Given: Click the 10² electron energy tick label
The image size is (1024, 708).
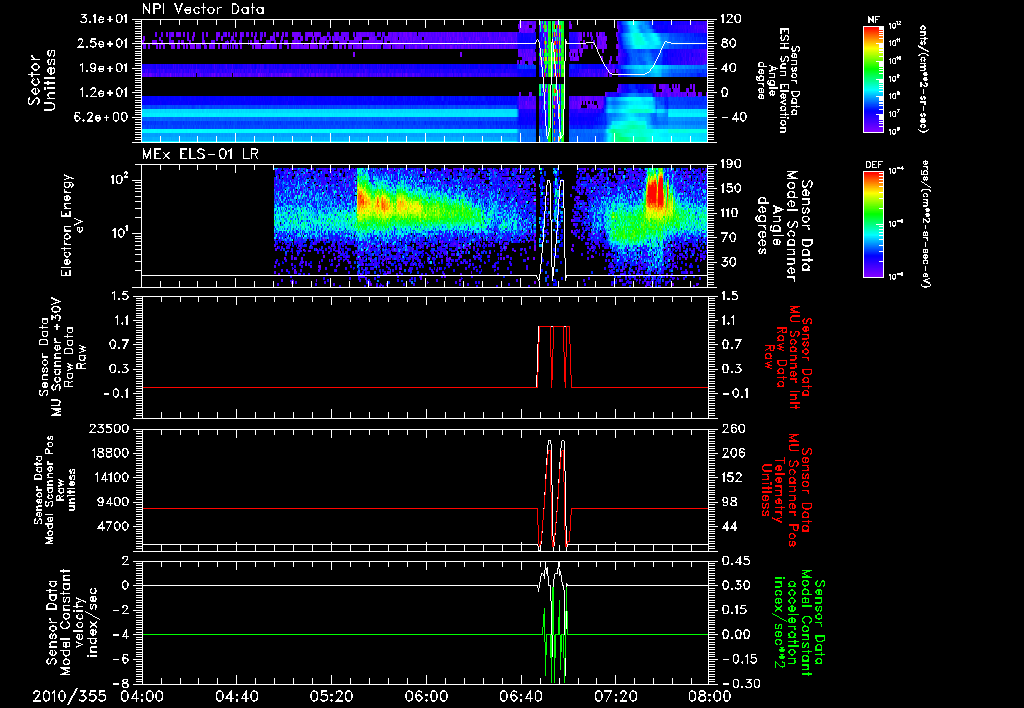Looking at the screenshot, I should coord(120,180).
